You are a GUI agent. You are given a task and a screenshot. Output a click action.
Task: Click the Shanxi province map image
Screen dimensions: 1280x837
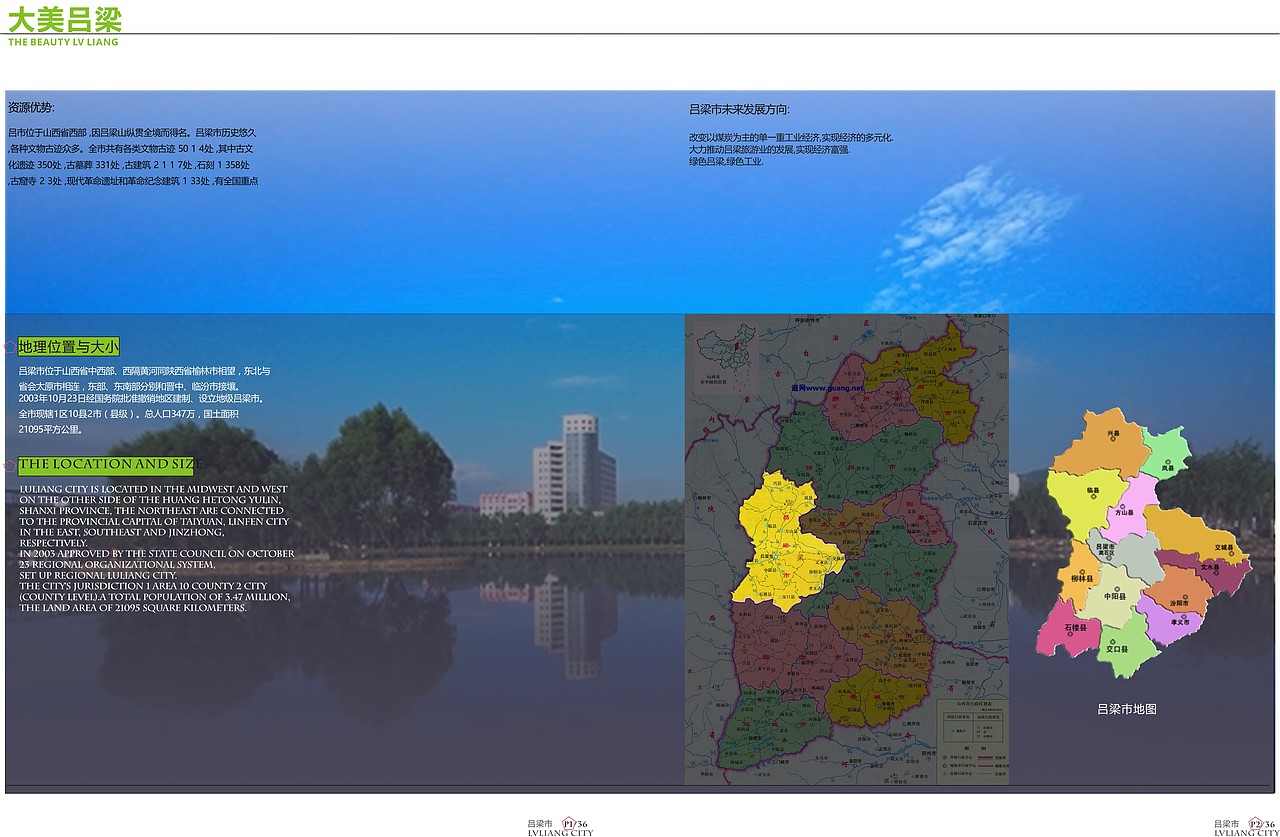pos(846,549)
